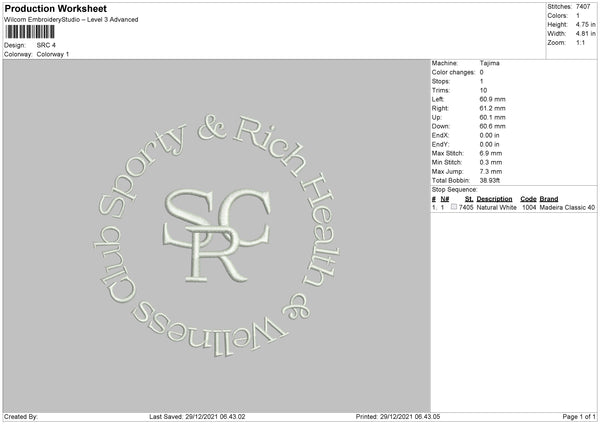Click the Stitches count value 7407
Screen dimensions: 600x424
[x=583, y=7]
